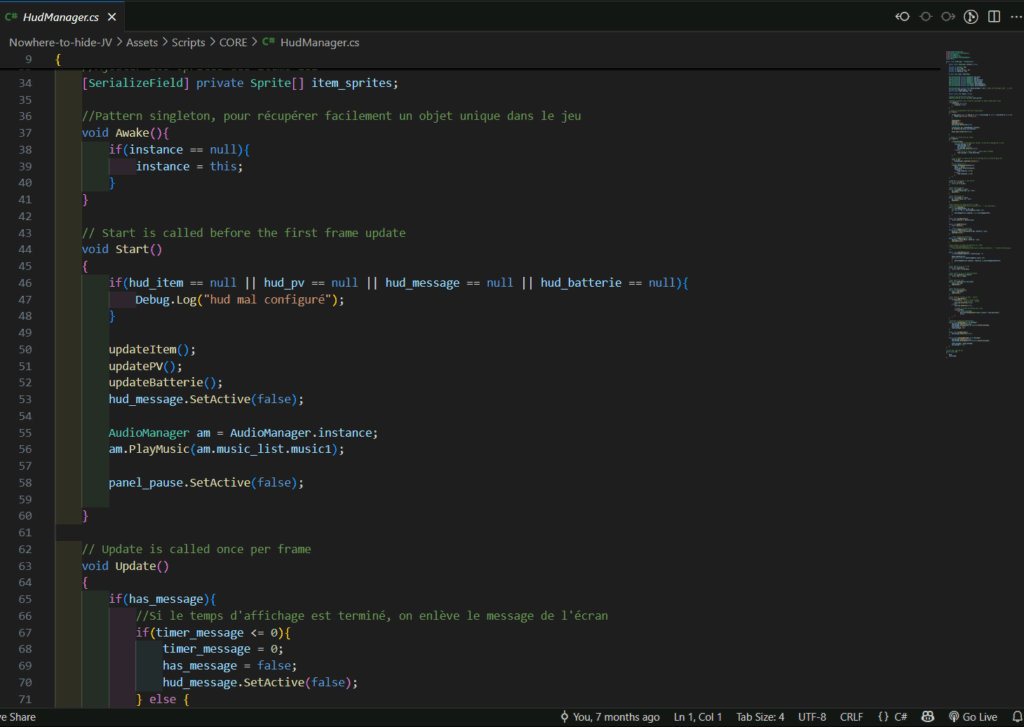This screenshot has height=727, width=1024.
Task: Select language mode by clicking C#
Action: [x=893, y=716]
